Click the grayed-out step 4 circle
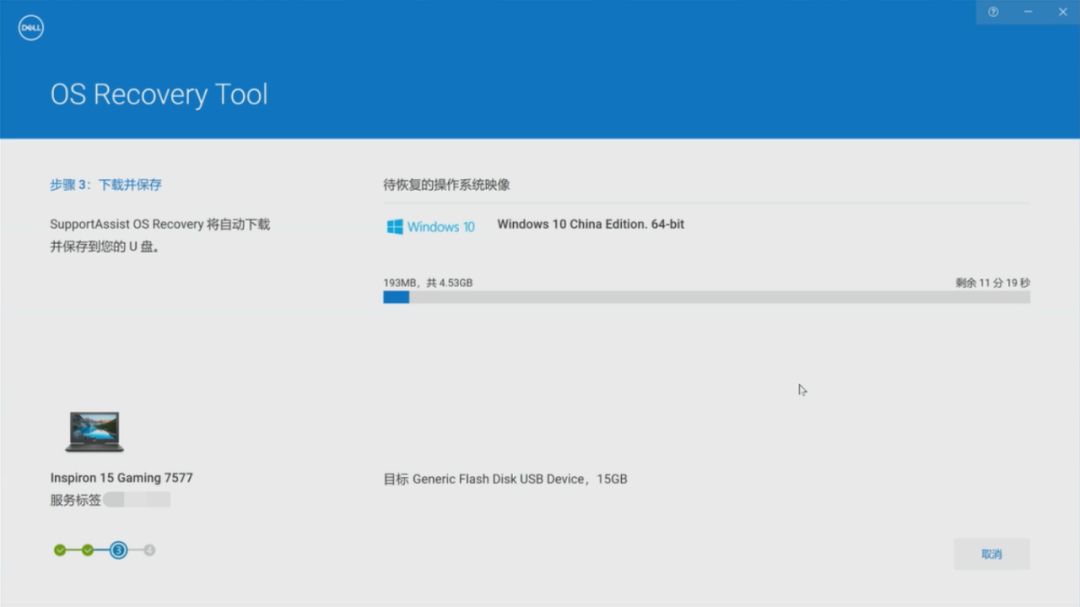 [x=149, y=549]
